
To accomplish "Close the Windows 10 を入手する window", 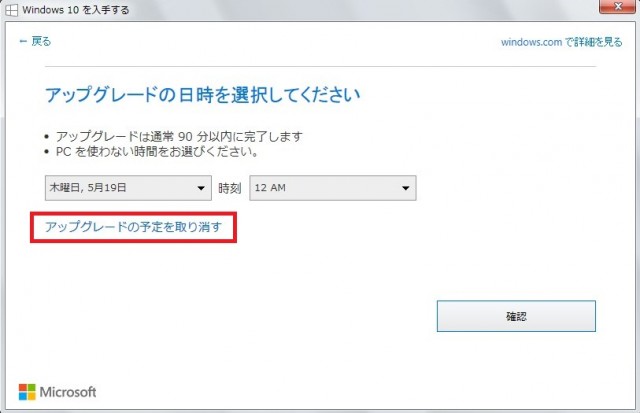I will tap(618, 6).
